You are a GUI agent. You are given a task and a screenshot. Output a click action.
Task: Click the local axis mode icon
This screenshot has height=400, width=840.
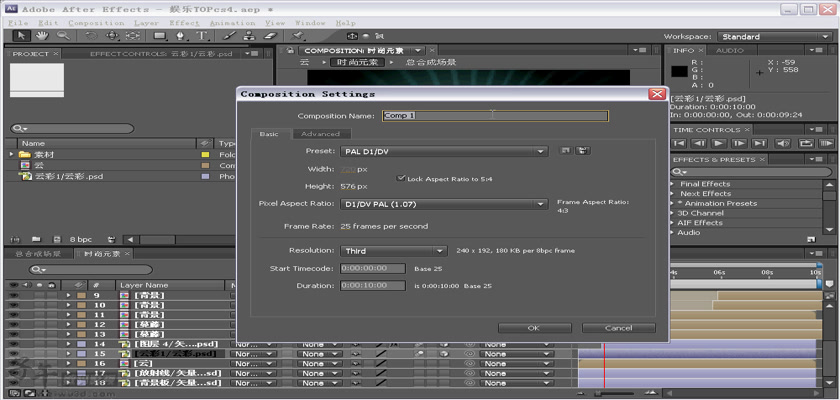coord(352,36)
